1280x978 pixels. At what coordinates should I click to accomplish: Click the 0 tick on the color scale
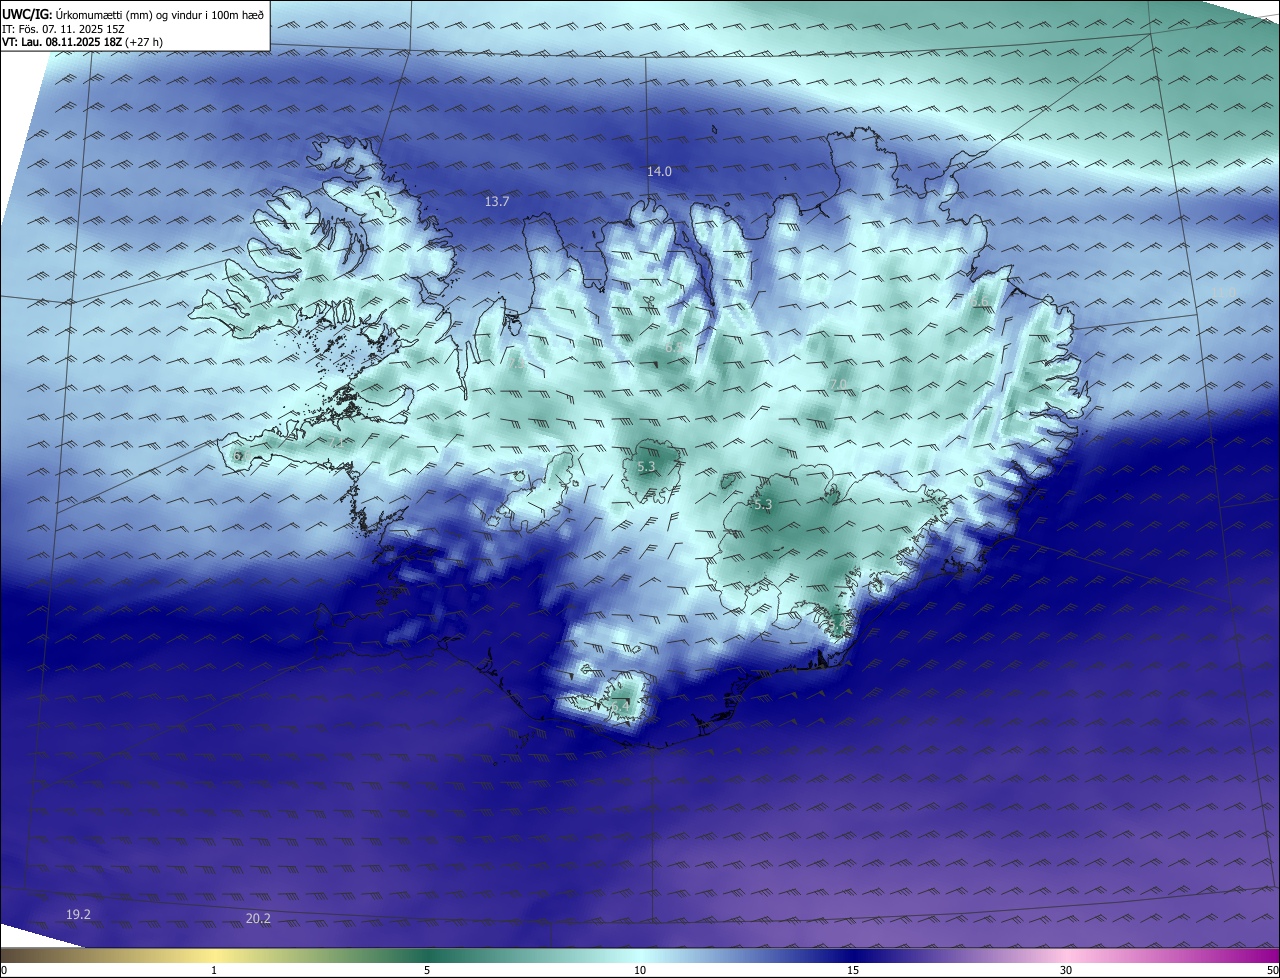coord(4,970)
